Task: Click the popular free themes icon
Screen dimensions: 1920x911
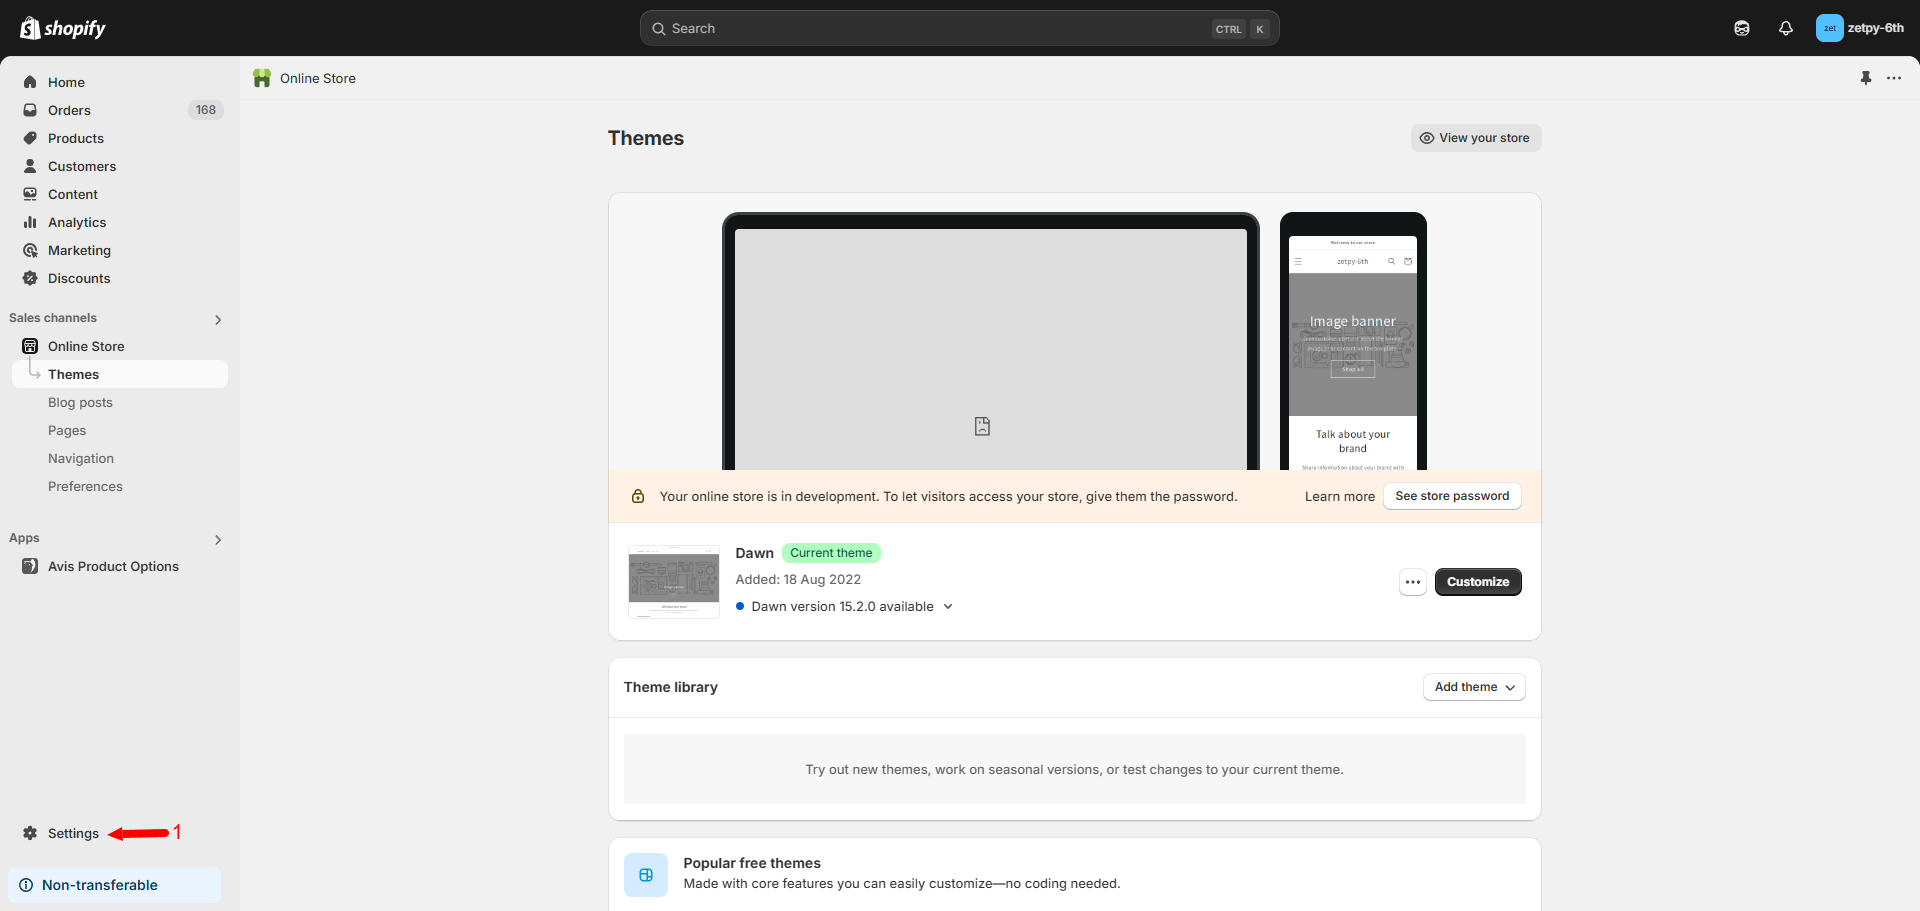Action: point(646,875)
